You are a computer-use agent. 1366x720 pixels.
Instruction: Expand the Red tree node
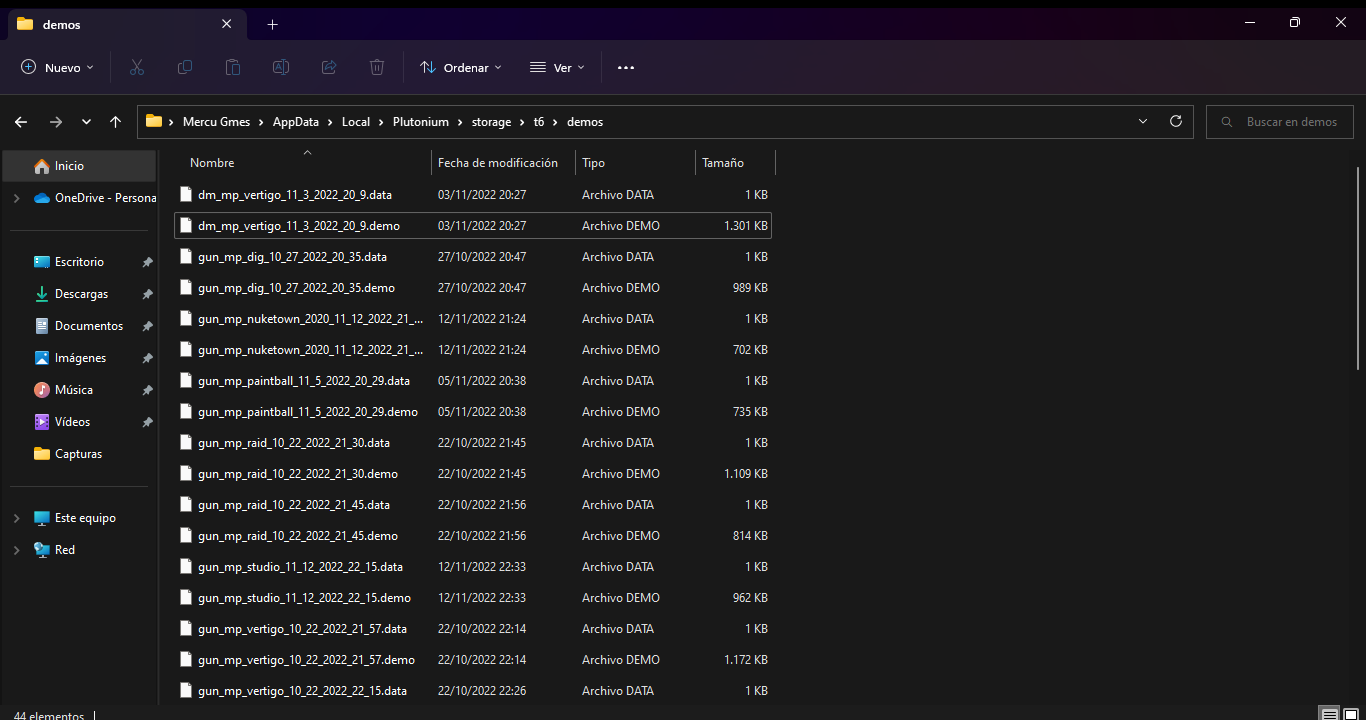click(x=16, y=550)
